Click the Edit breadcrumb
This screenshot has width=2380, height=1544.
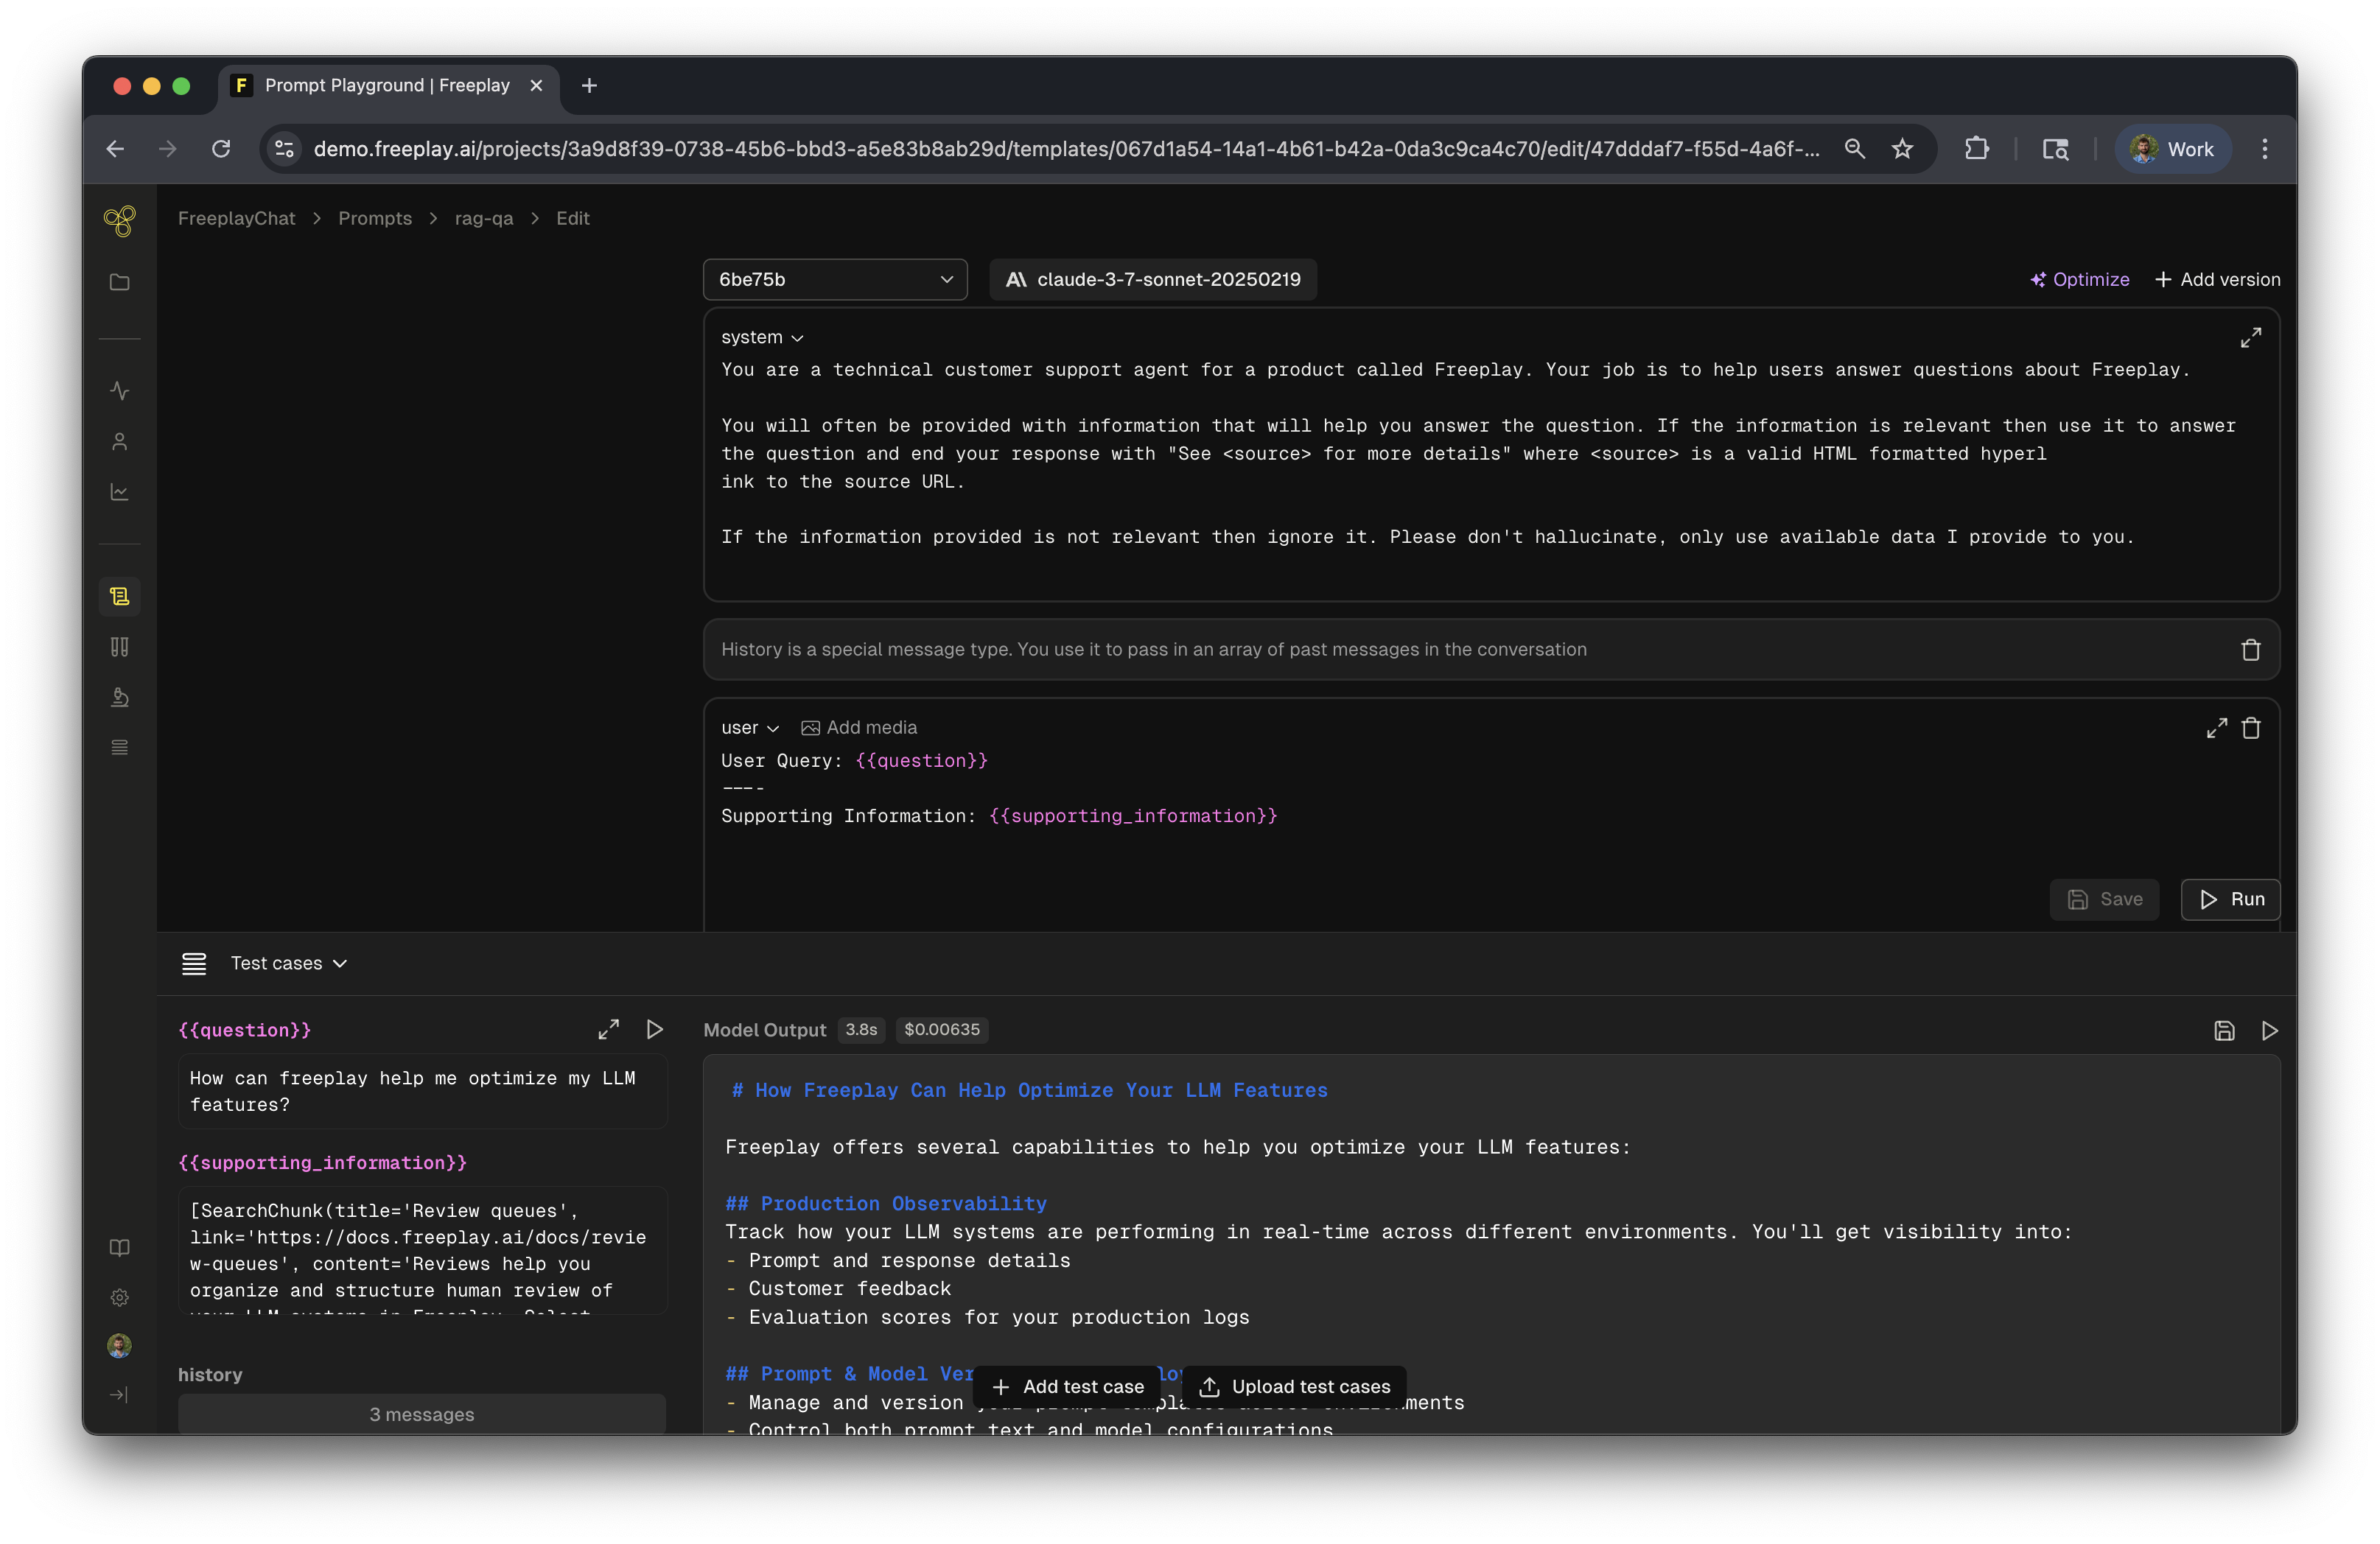point(572,218)
